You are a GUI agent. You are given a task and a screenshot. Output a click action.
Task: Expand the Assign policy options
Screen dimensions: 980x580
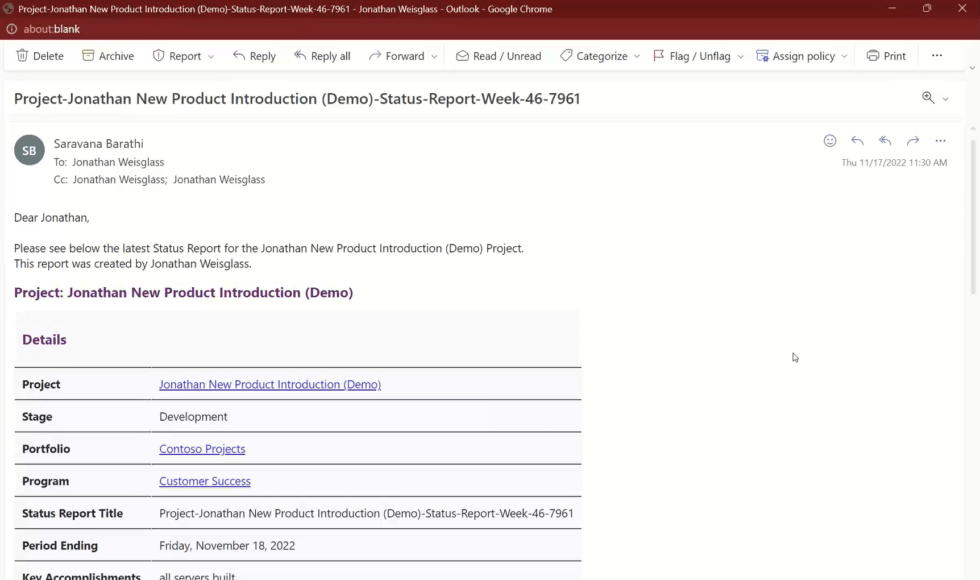tap(843, 56)
